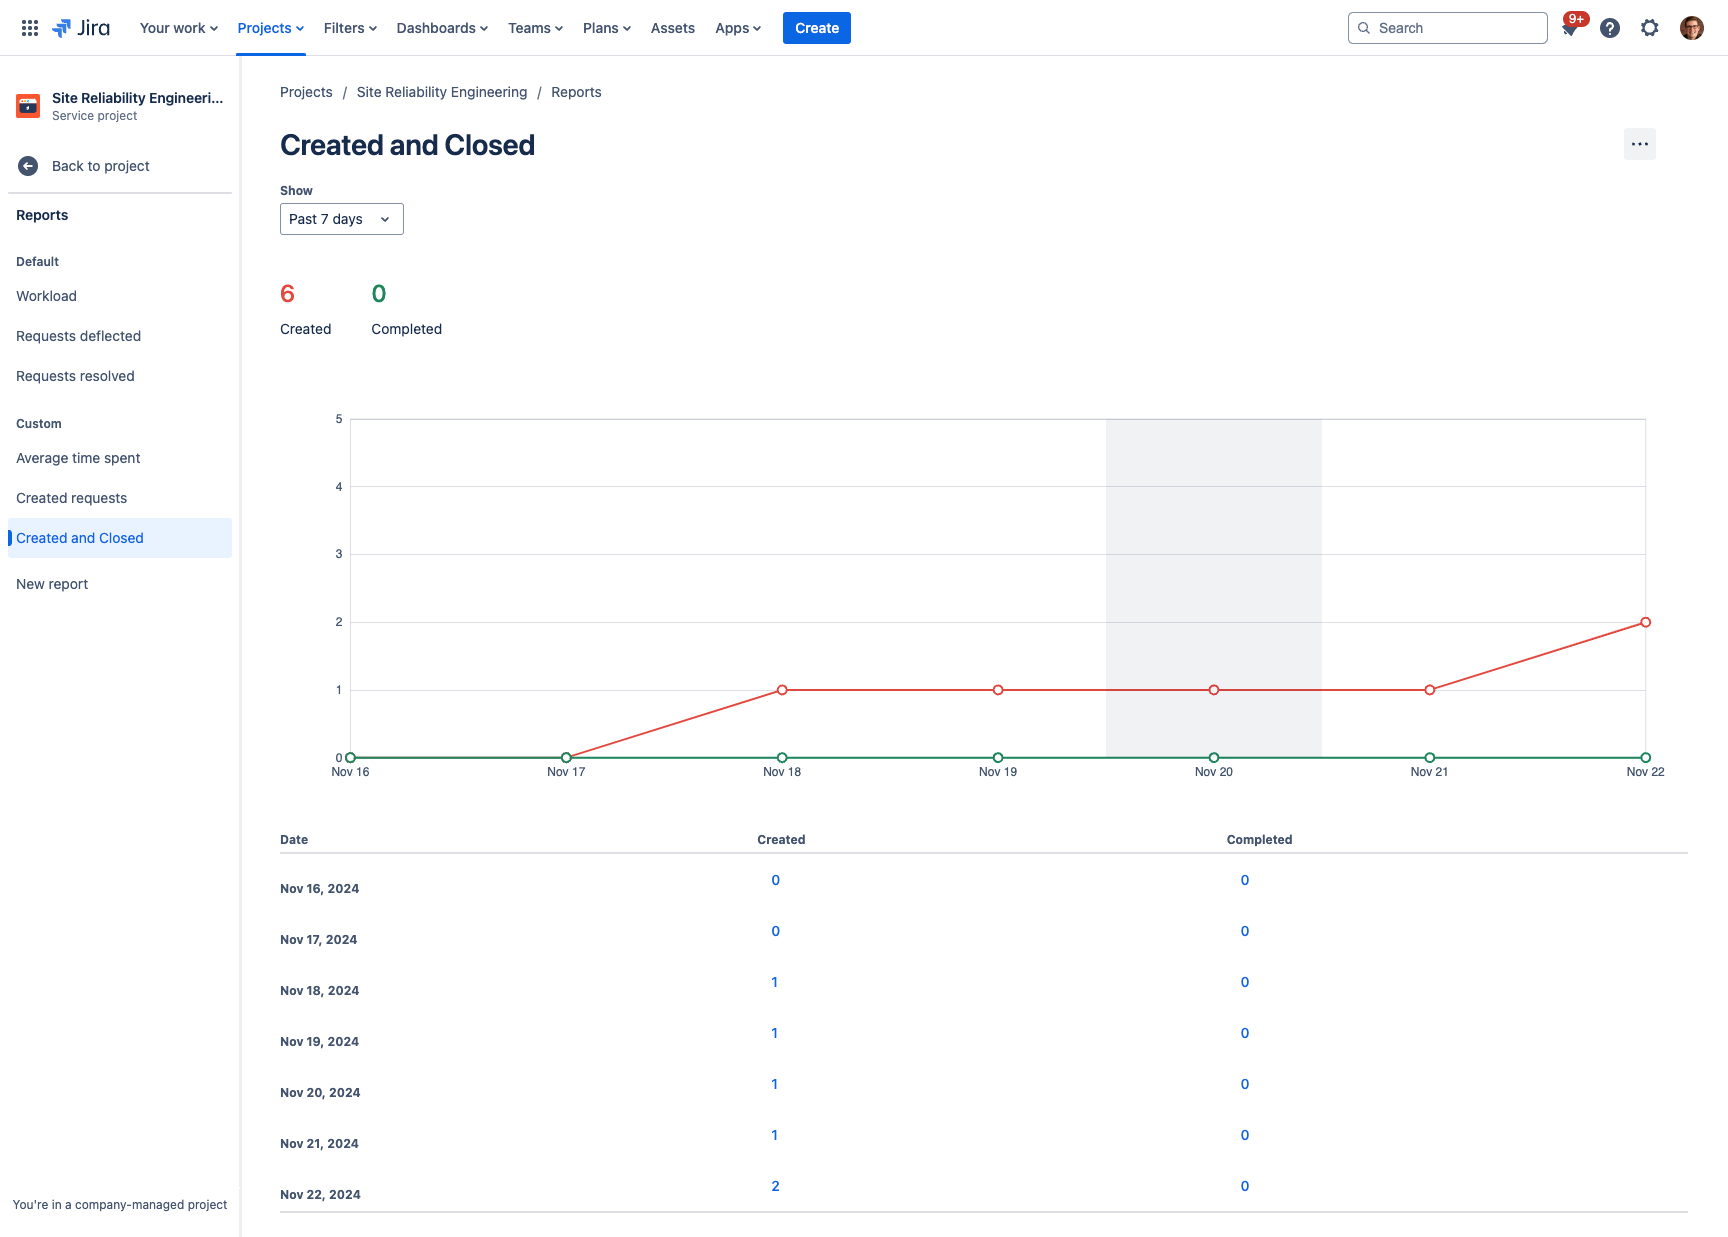Click Created count 0 for Nov 17, 2024
The height and width of the screenshot is (1237, 1728).
point(775,931)
